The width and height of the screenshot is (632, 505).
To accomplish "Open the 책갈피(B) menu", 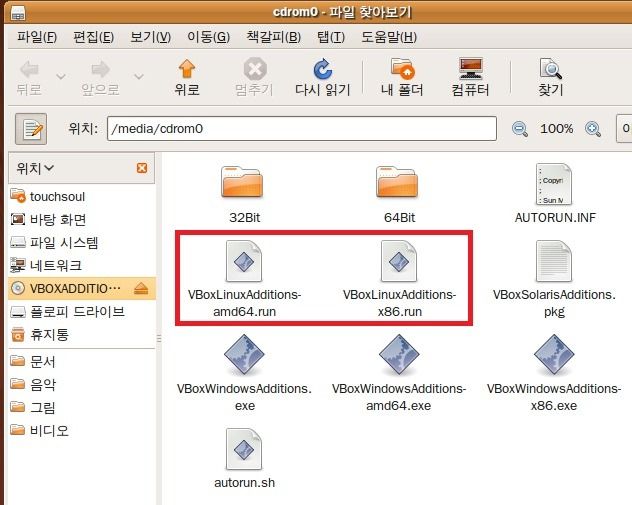I will point(274,37).
